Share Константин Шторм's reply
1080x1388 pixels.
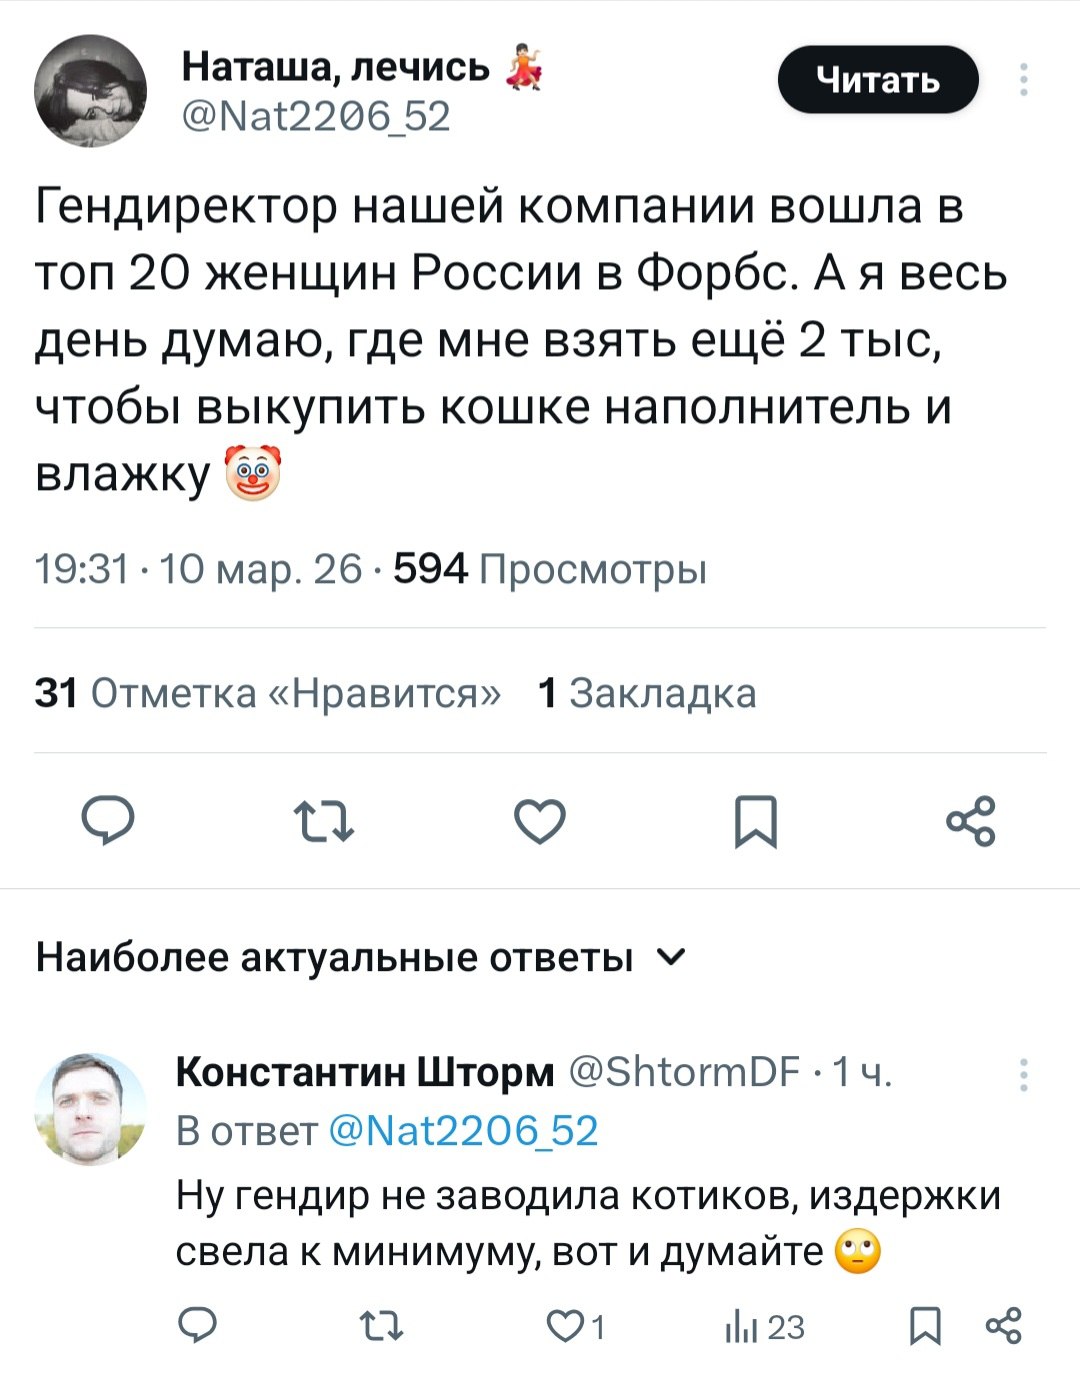[x=1004, y=1326]
